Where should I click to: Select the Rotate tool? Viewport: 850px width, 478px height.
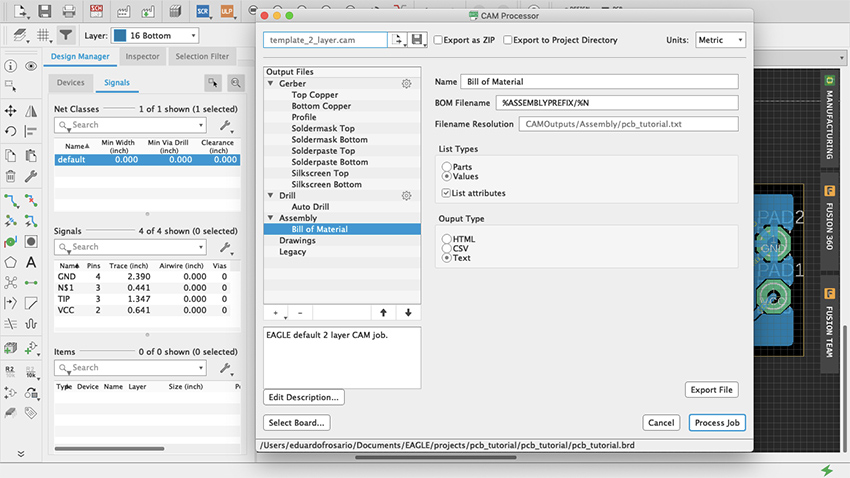click(10, 131)
